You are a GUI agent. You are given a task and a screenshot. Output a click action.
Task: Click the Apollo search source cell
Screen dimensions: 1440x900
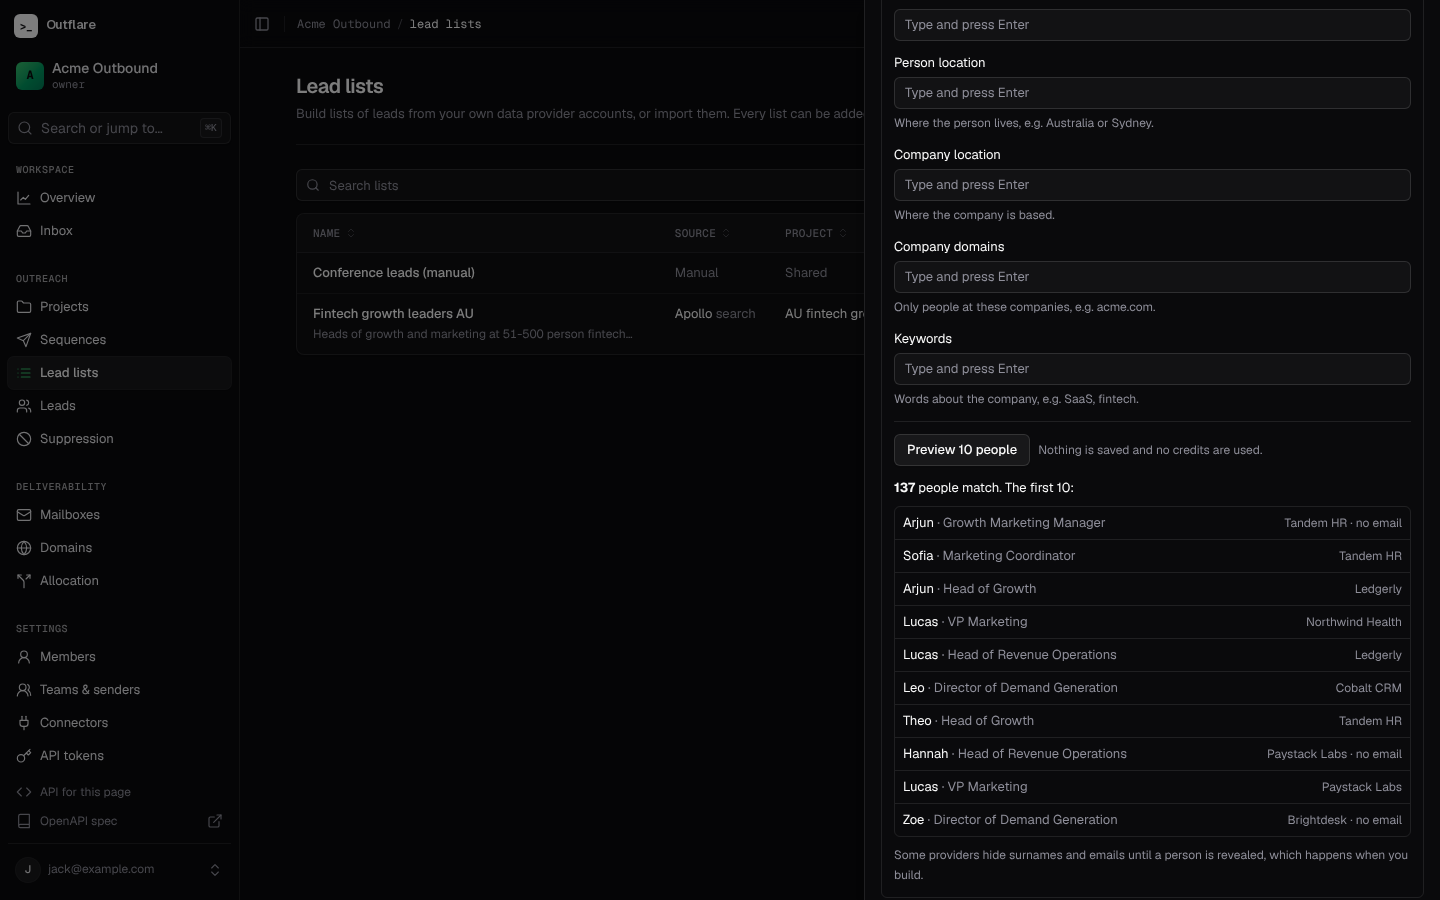click(715, 314)
